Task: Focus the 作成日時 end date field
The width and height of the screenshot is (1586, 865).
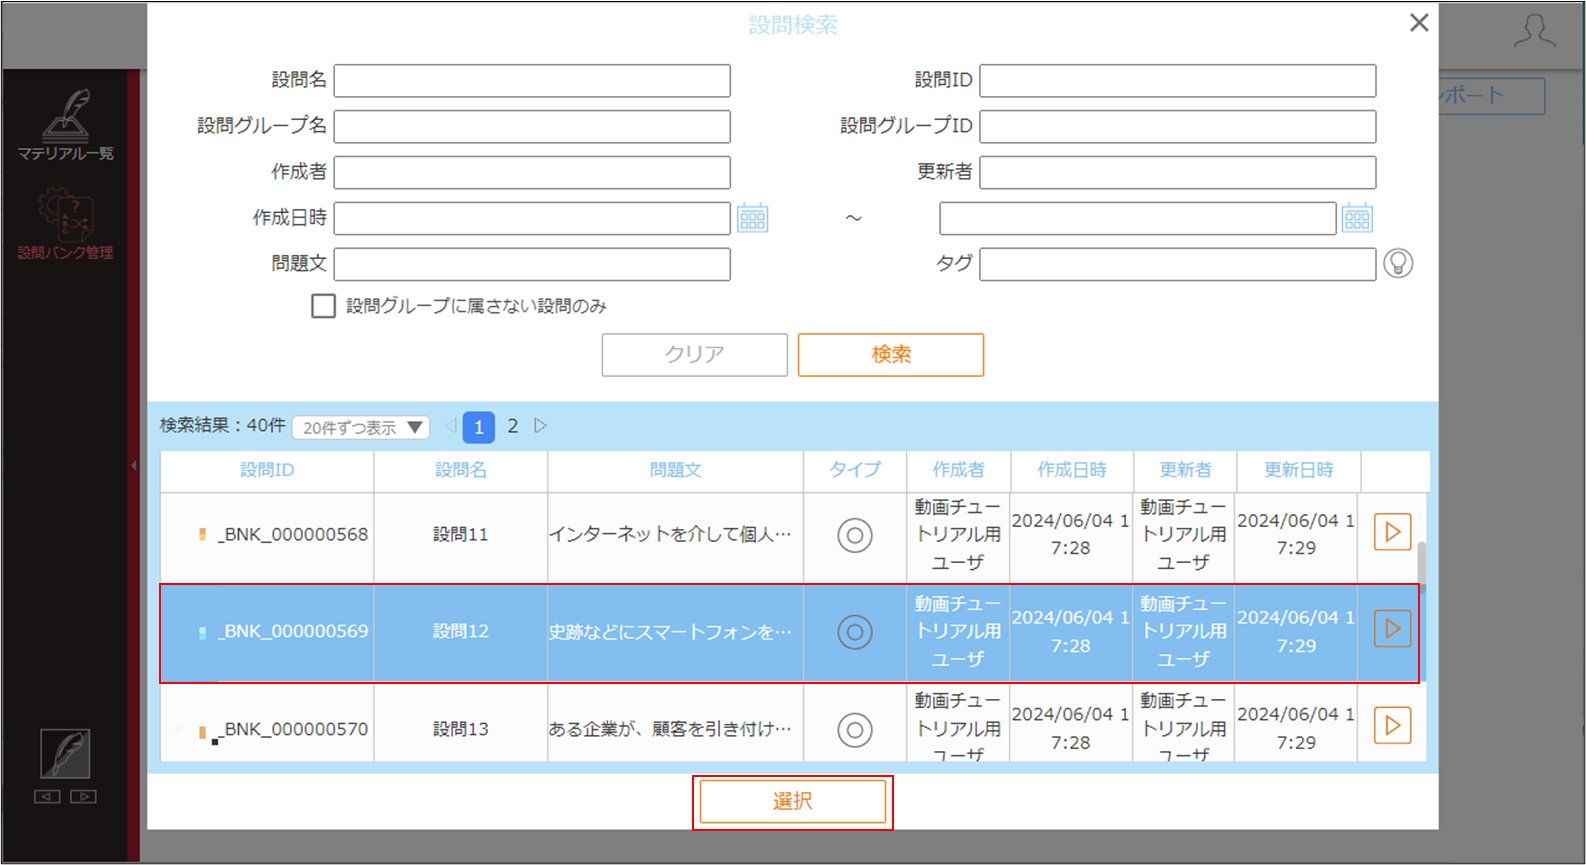Action: click(x=1138, y=219)
